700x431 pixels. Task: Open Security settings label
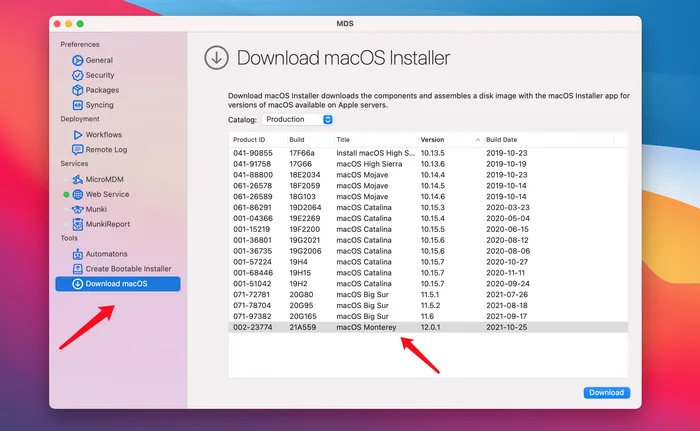[x=100, y=75]
